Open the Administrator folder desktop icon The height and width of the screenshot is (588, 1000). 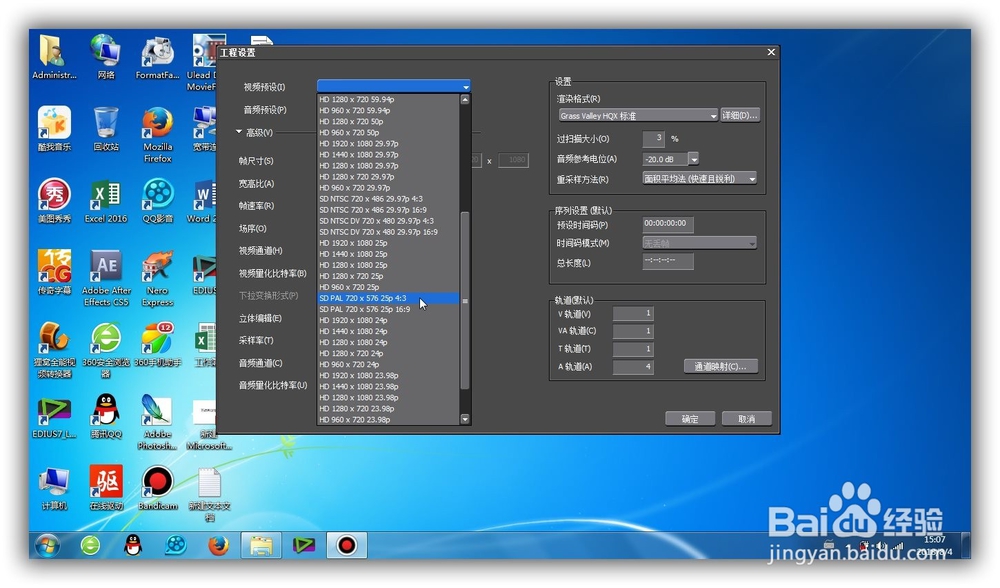[x=54, y=56]
